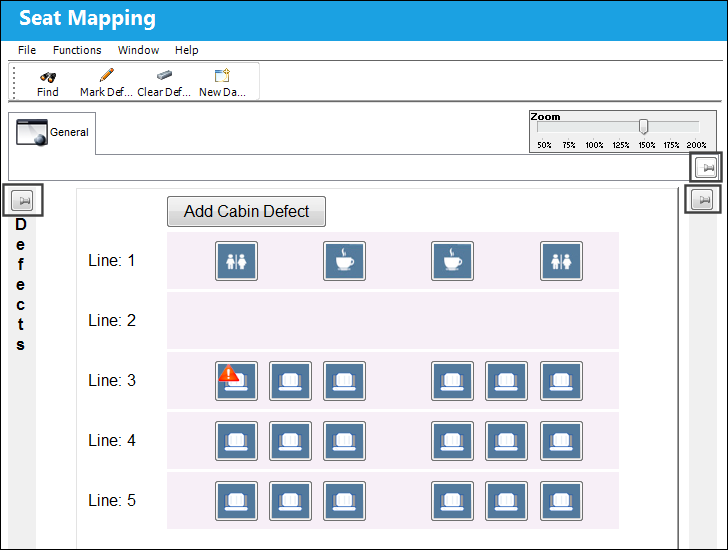728x550 pixels.
Task: Click the vertical Defects panel label
Action: click(x=20, y=284)
